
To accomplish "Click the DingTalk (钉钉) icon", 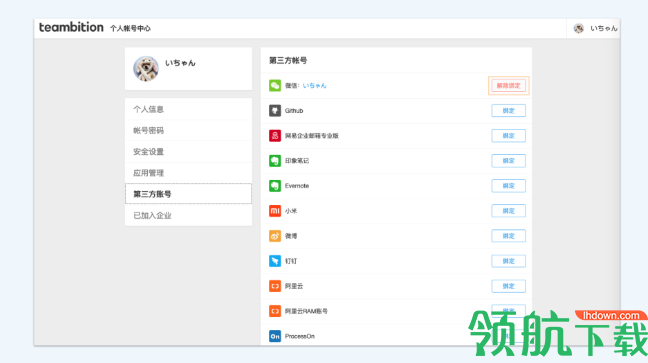I will [275, 261].
